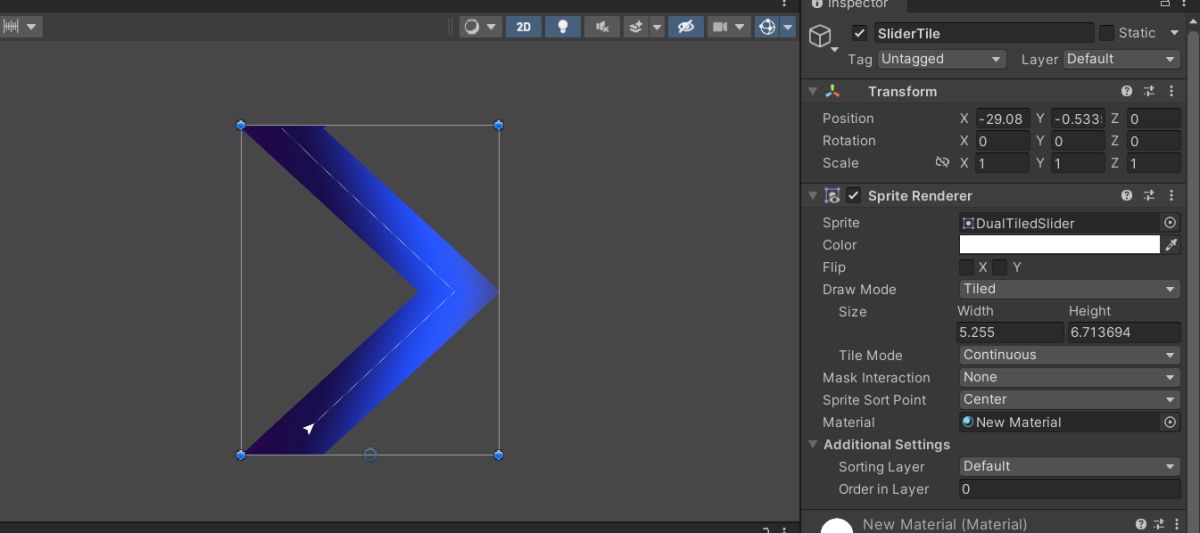Toggle the SliderTile active checkbox
The width and height of the screenshot is (1200, 533).
(859, 33)
